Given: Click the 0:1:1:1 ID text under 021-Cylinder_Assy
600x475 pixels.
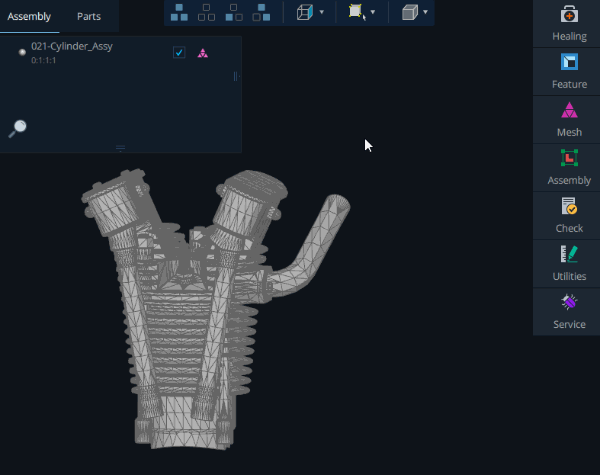Looking at the screenshot, I should pos(44,60).
